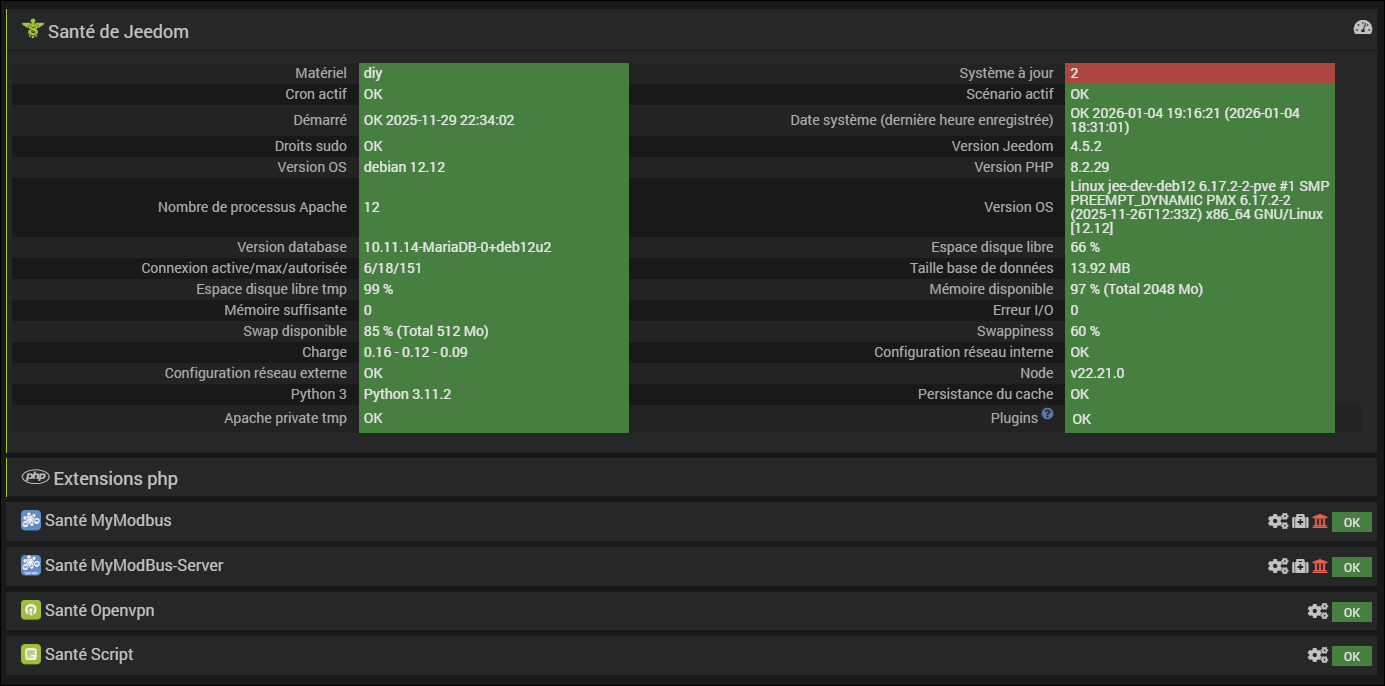Click the Santé de Jeedom caduceus icon
Screen dimensions: 1385x686
pyautogui.click(x=32, y=30)
